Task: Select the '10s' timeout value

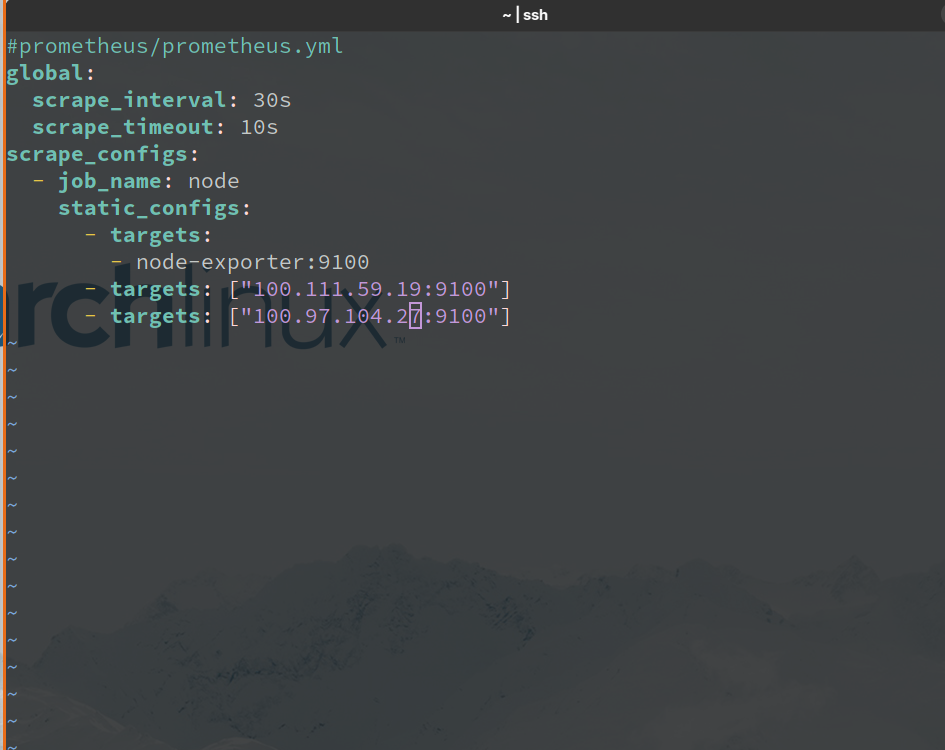Action: [259, 127]
